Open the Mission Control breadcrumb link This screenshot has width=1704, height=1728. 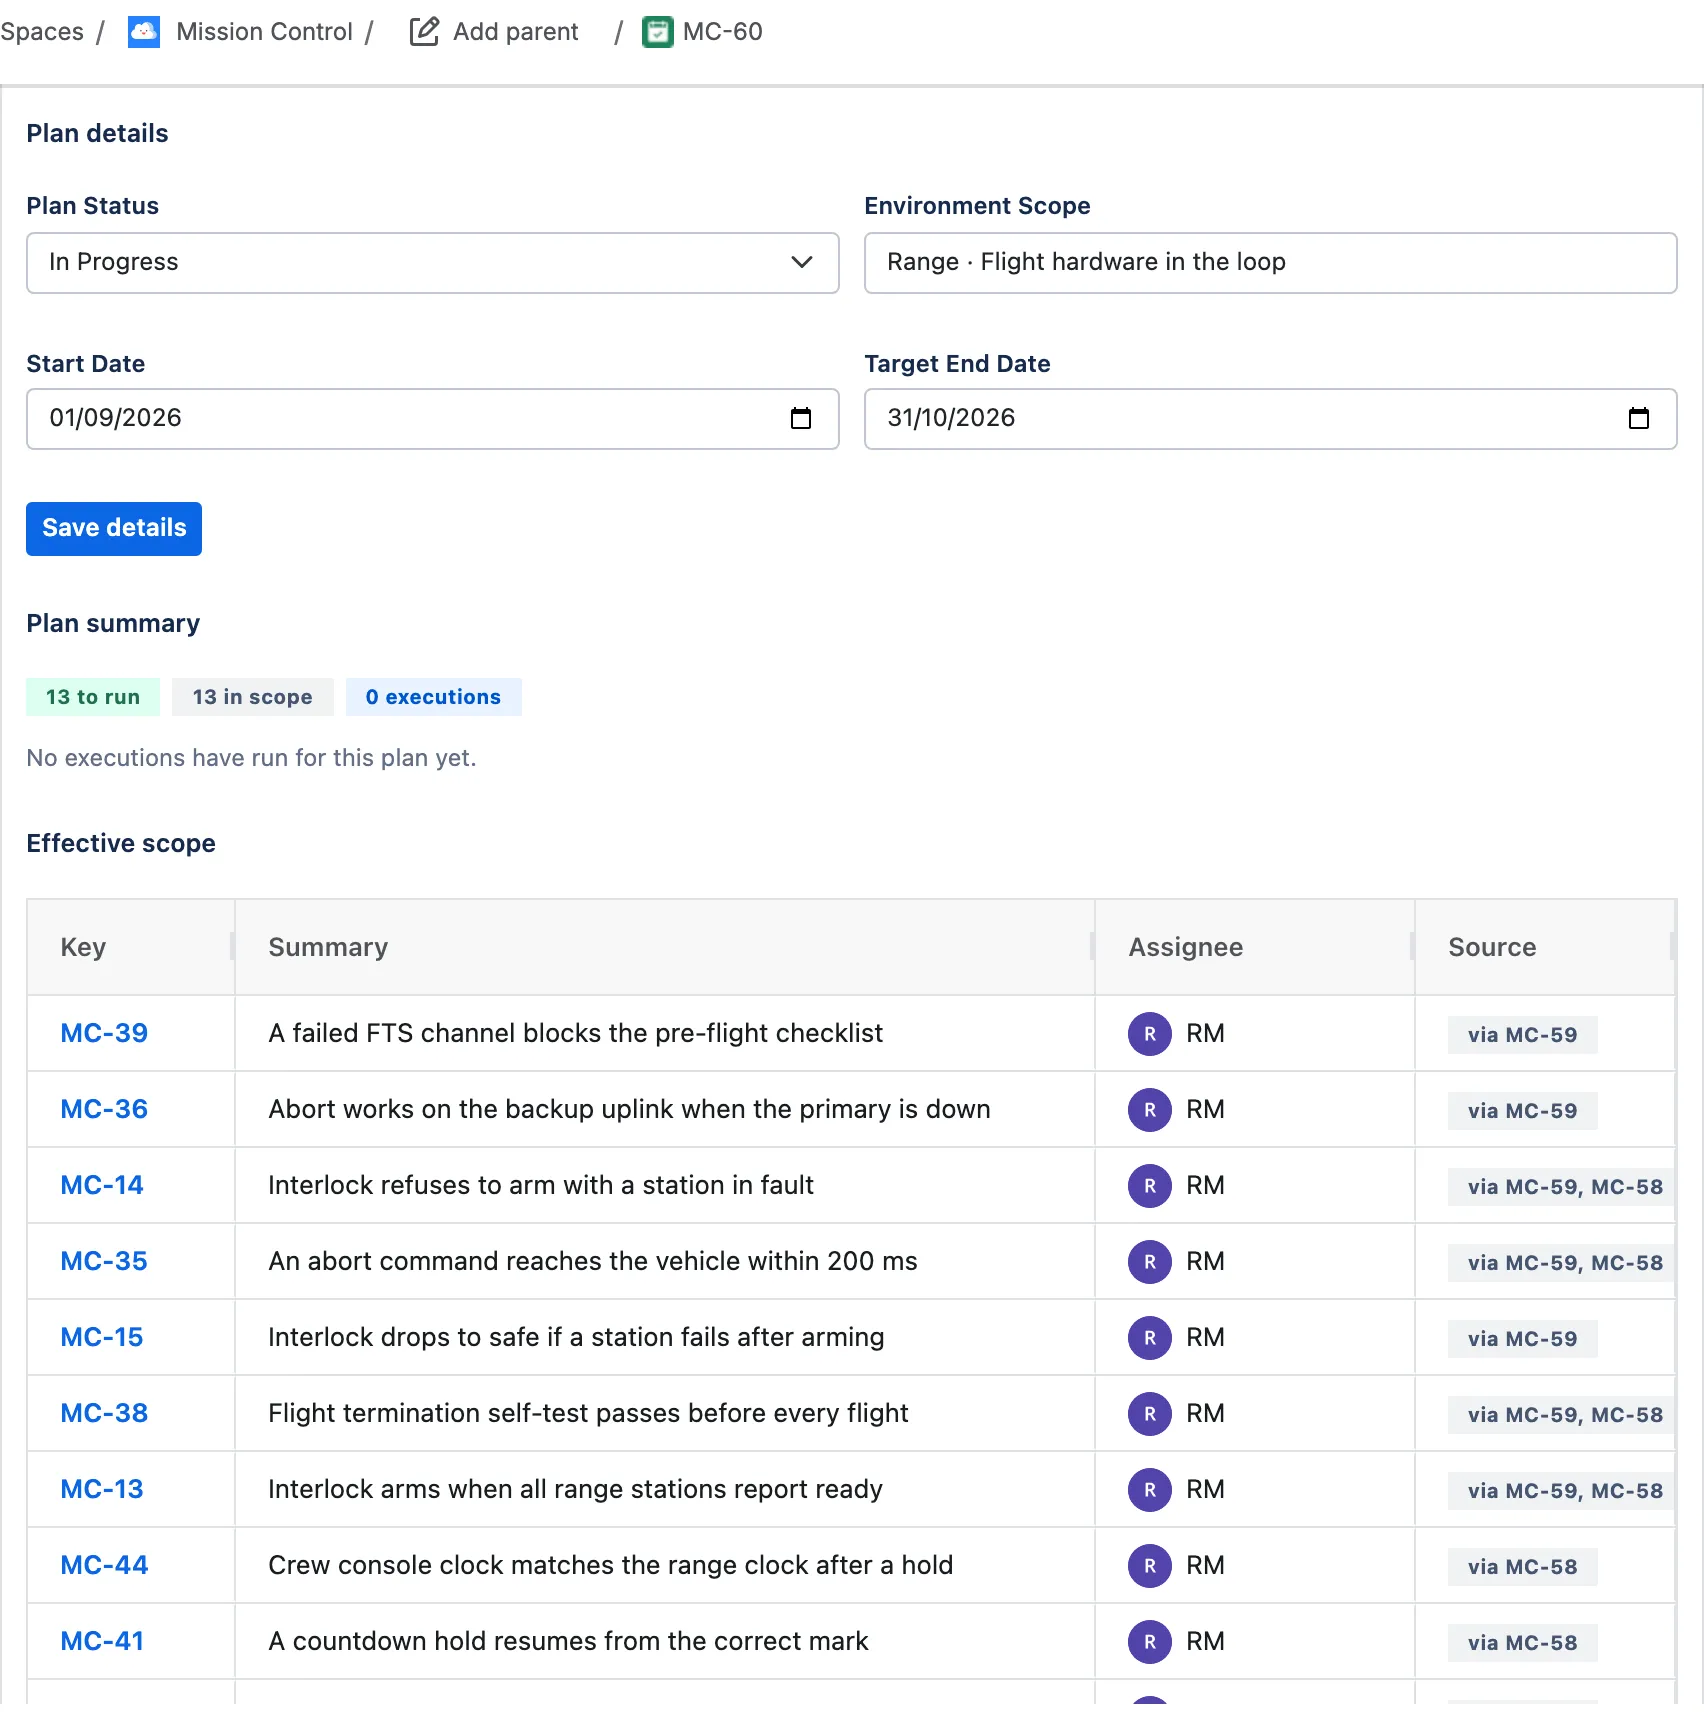point(264,32)
